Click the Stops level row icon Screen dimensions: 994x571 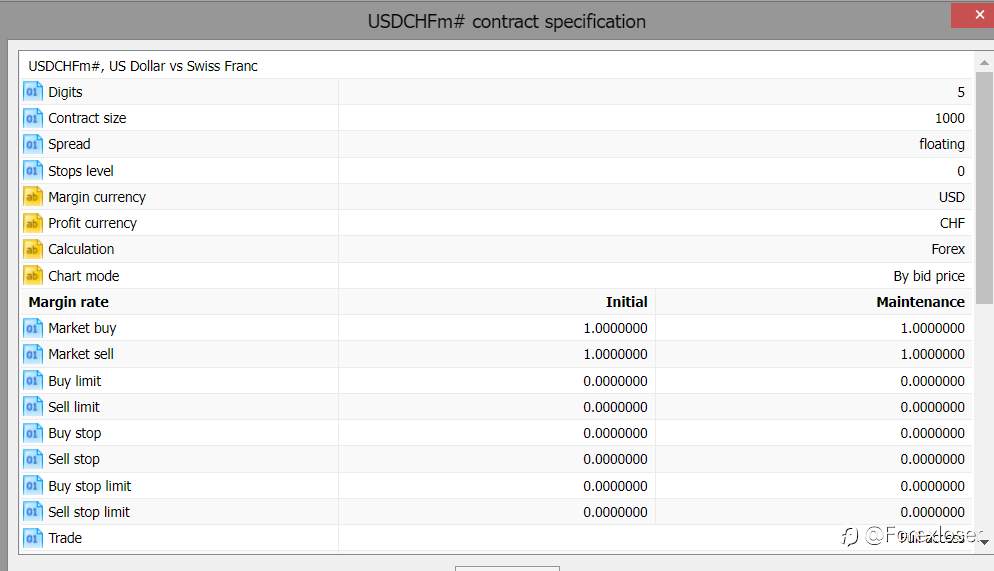click(x=33, y=170)
